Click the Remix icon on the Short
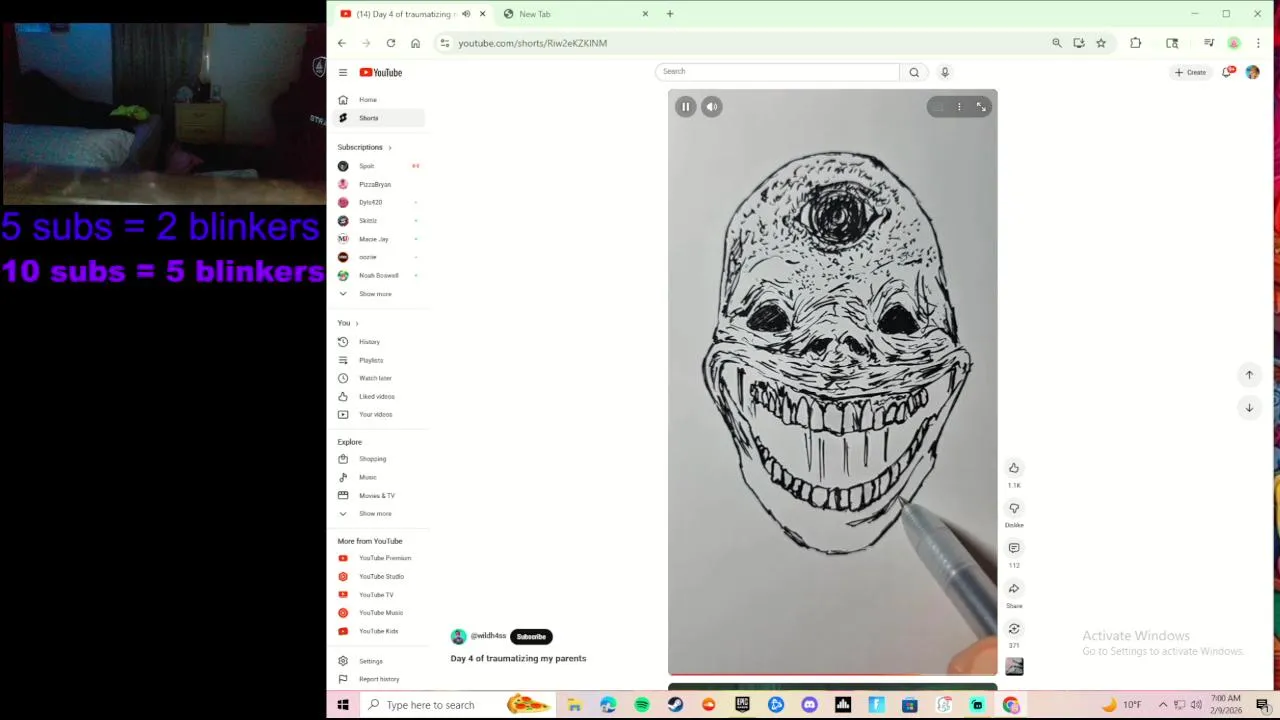 click(1014, 629)
